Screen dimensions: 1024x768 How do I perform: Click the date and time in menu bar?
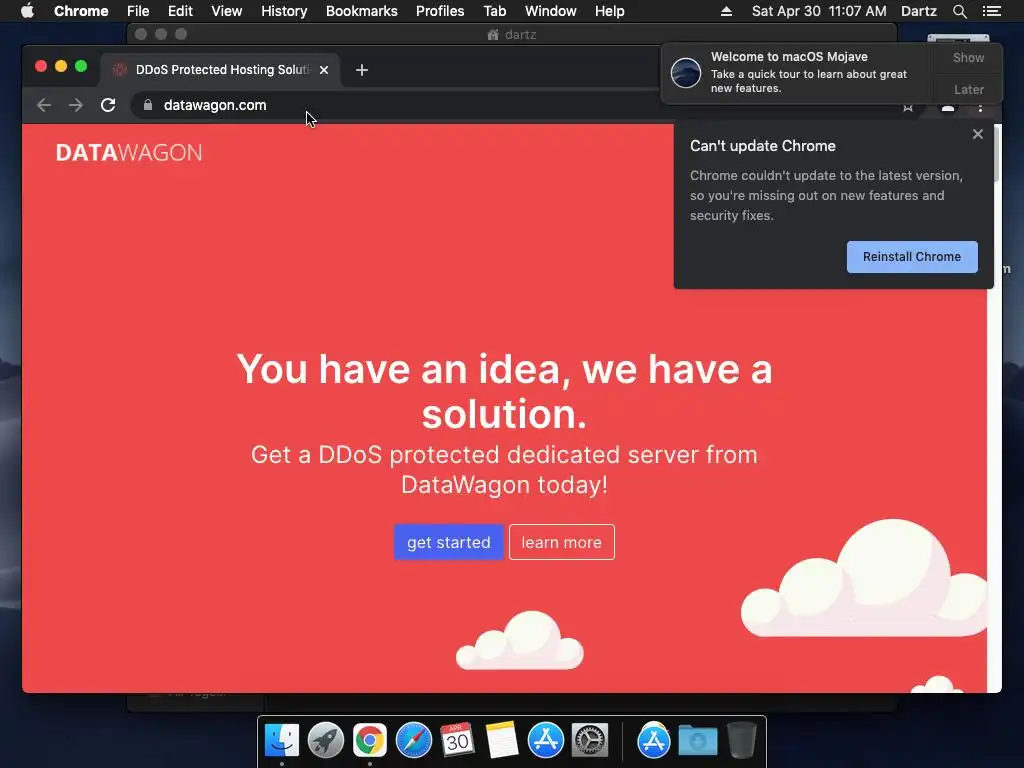pos(819,11)
